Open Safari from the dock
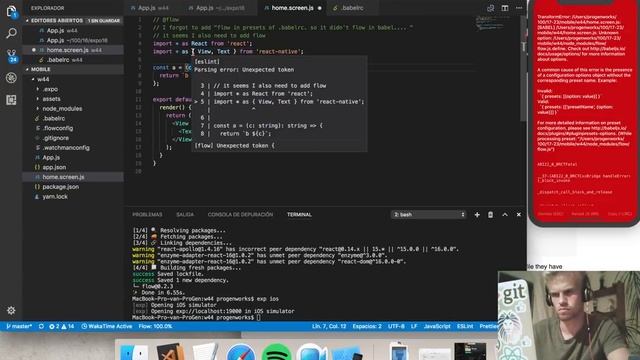Screen dimensions: 640x360 pyautogui.click(x=240, y=352)
